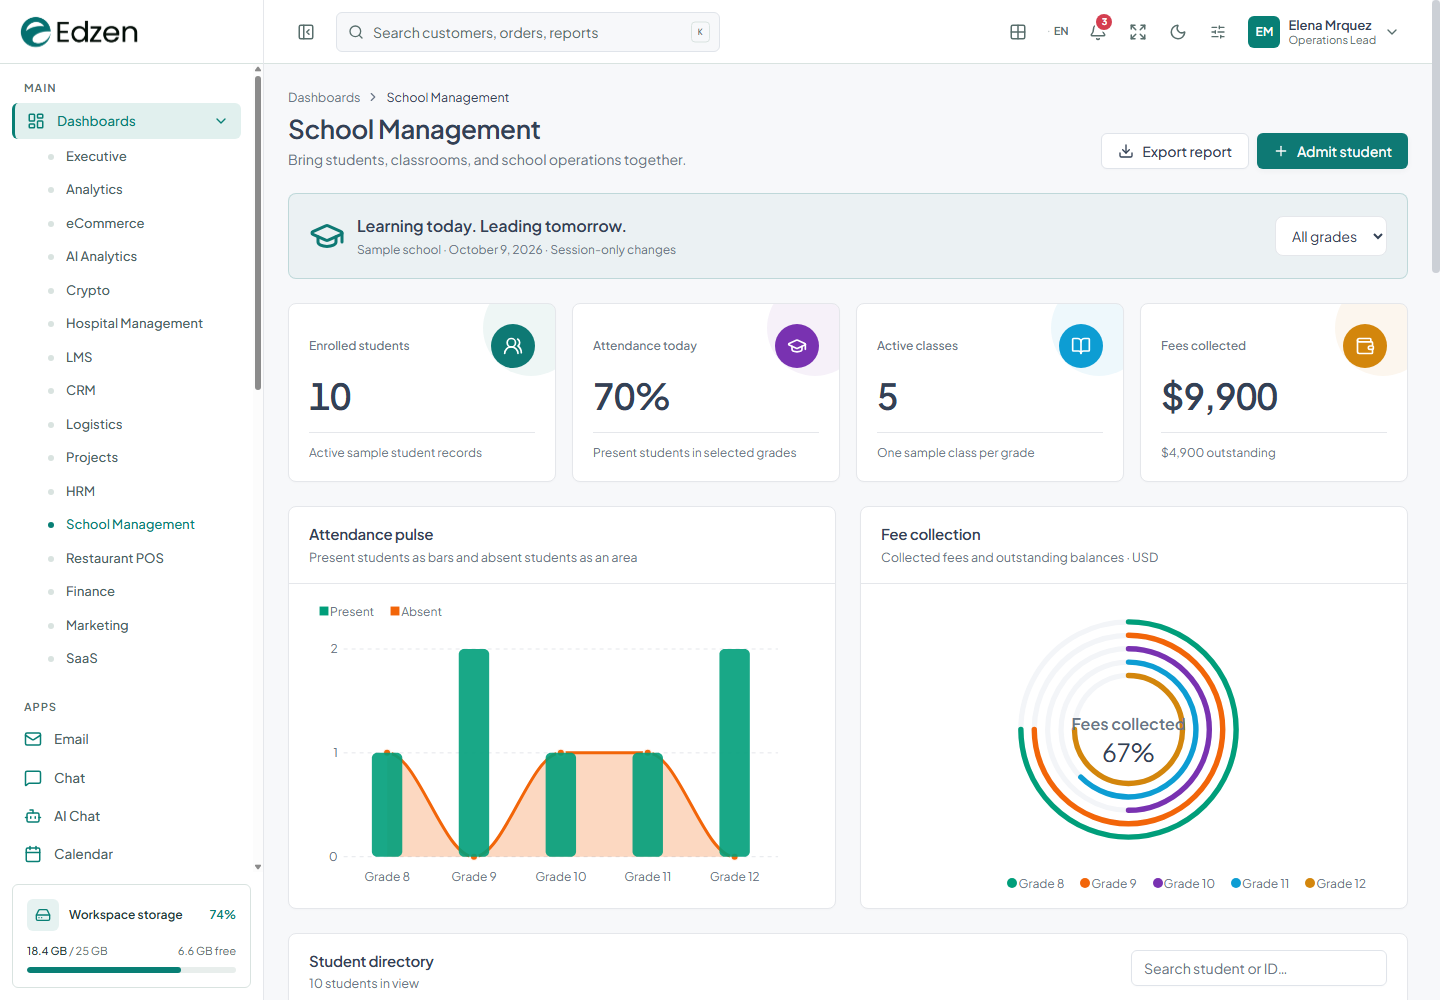Click the Grade 11 legend color dot
The height and width of the screenshot is (1000, 1440).
[x=1236, y=883]
